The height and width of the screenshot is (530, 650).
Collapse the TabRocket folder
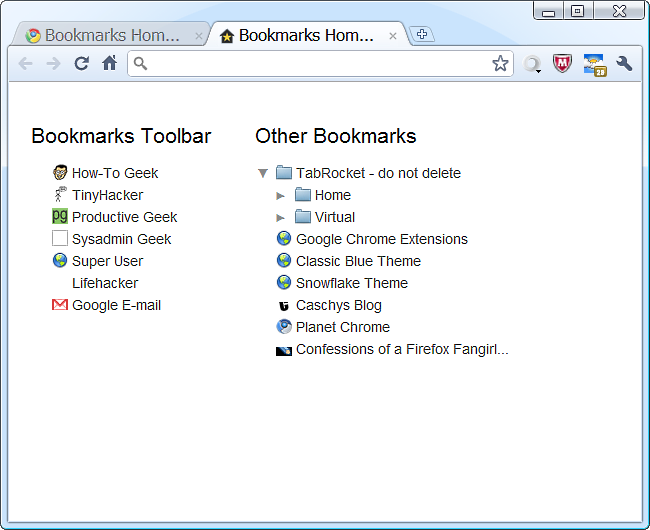pyautogui.click(x=263, y=173)
